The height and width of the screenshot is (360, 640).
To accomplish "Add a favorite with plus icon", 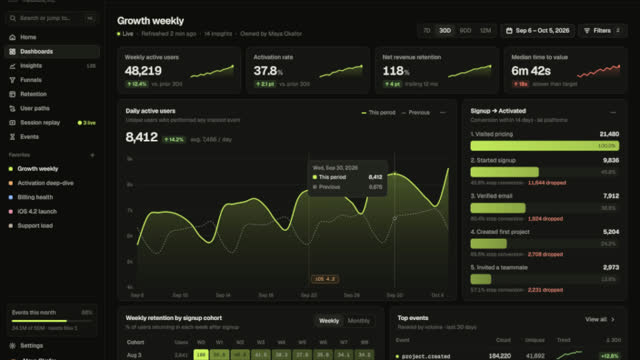I will point(92,155).
